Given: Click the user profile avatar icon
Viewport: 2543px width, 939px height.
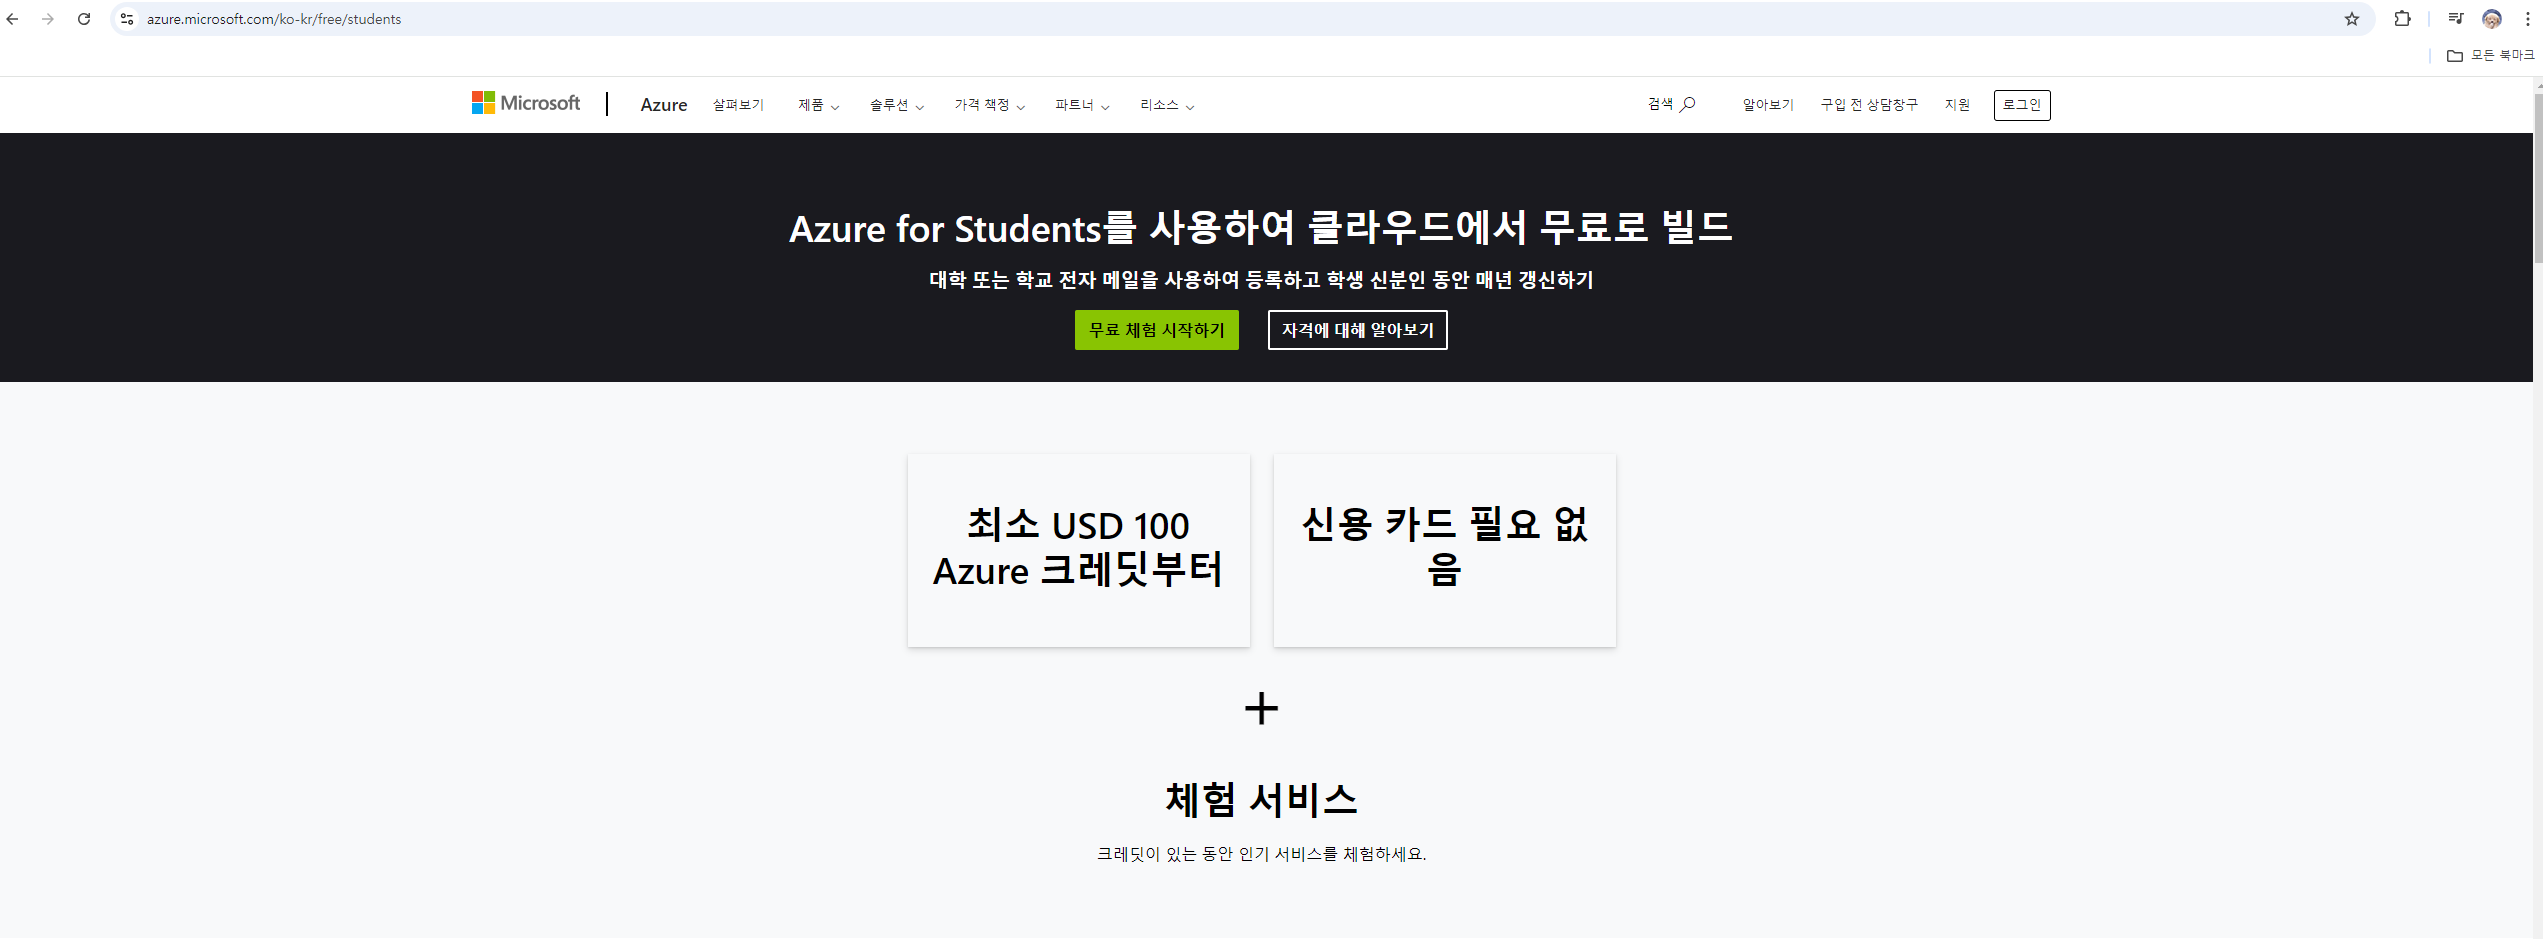Looking at the screenshot, I should (x=2492, y=19).
